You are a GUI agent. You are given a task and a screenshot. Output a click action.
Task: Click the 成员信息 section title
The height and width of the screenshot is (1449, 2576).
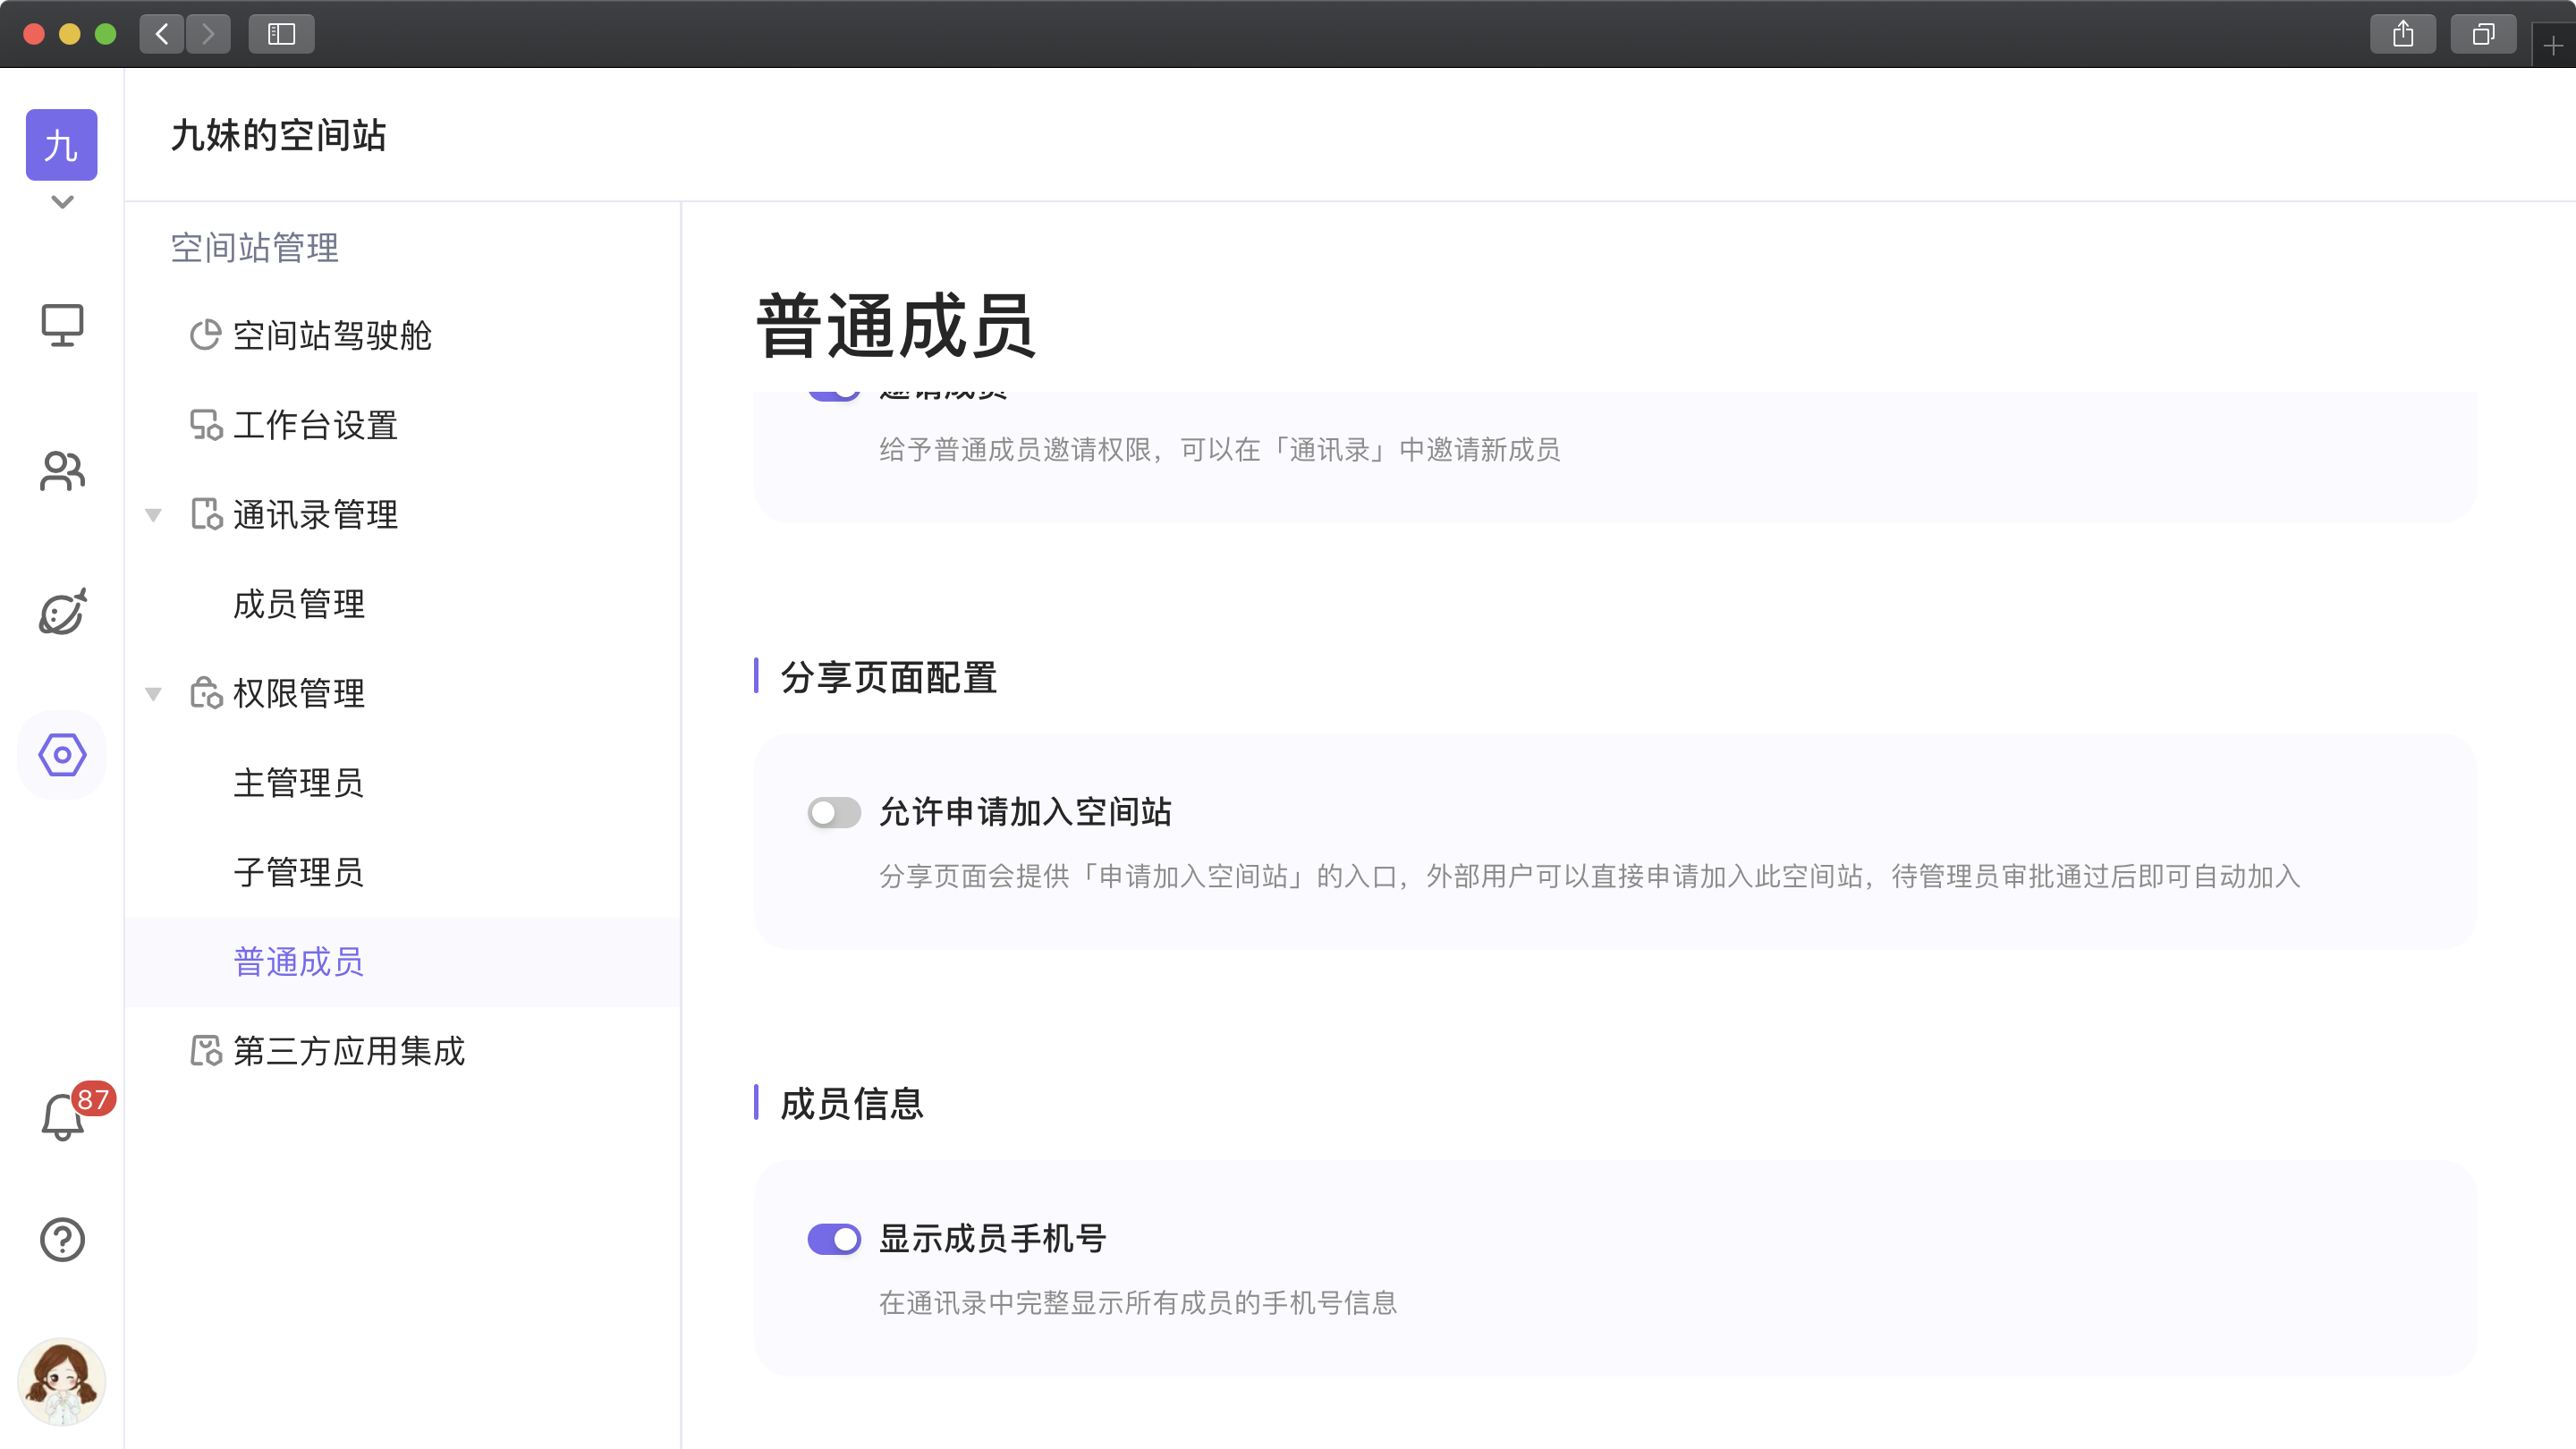tap(852, 1104)
